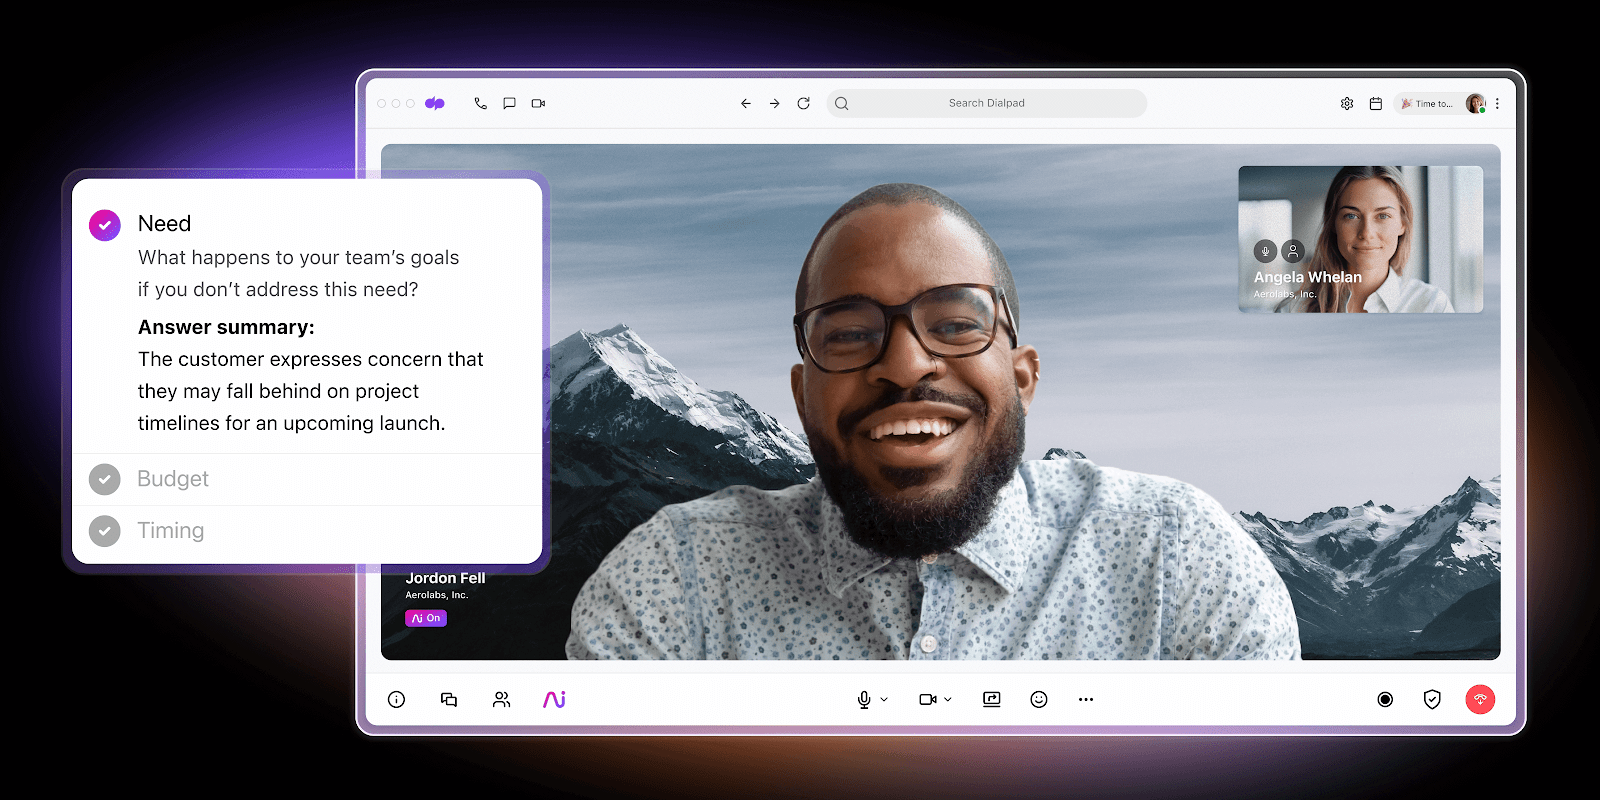Go forward with the right arrow
This screenshot has width=1600, height=800.
[774, 103]
